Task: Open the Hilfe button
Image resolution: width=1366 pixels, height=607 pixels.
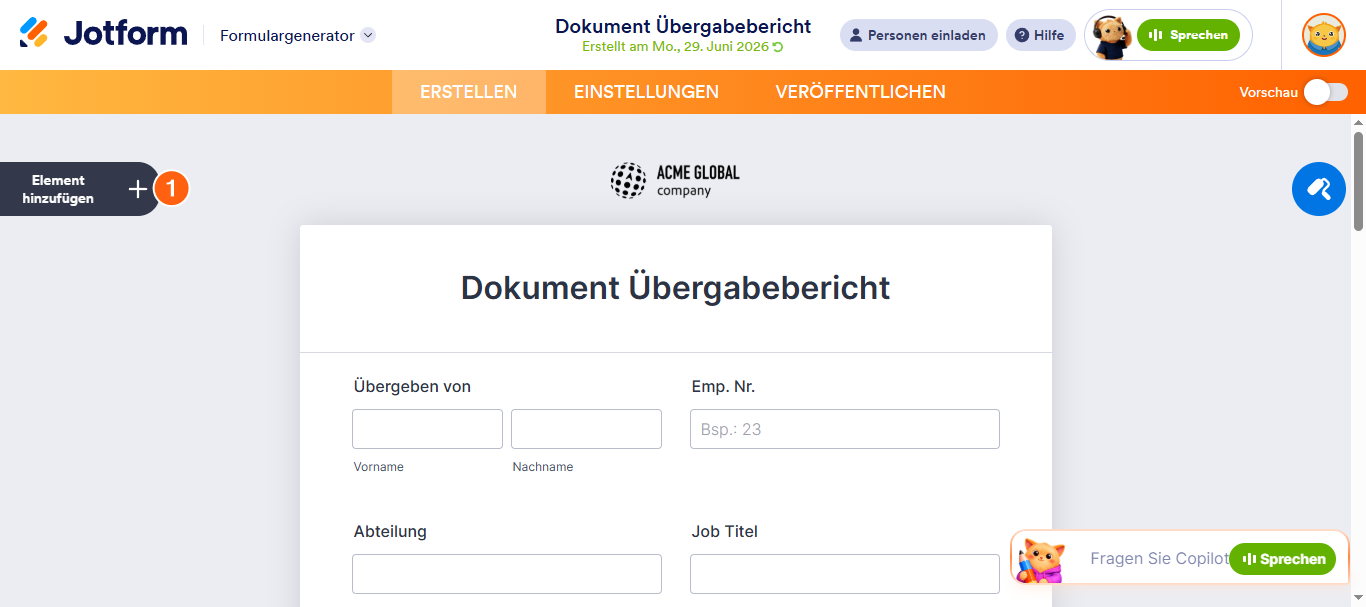Action: [1040, 35]
